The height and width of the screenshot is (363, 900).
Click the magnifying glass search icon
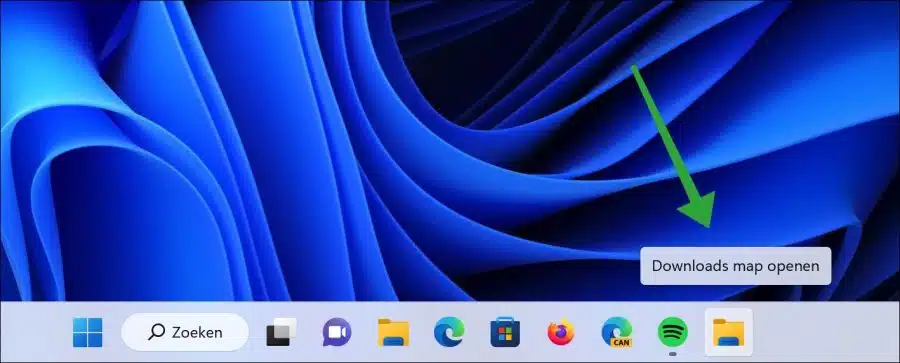156,332
